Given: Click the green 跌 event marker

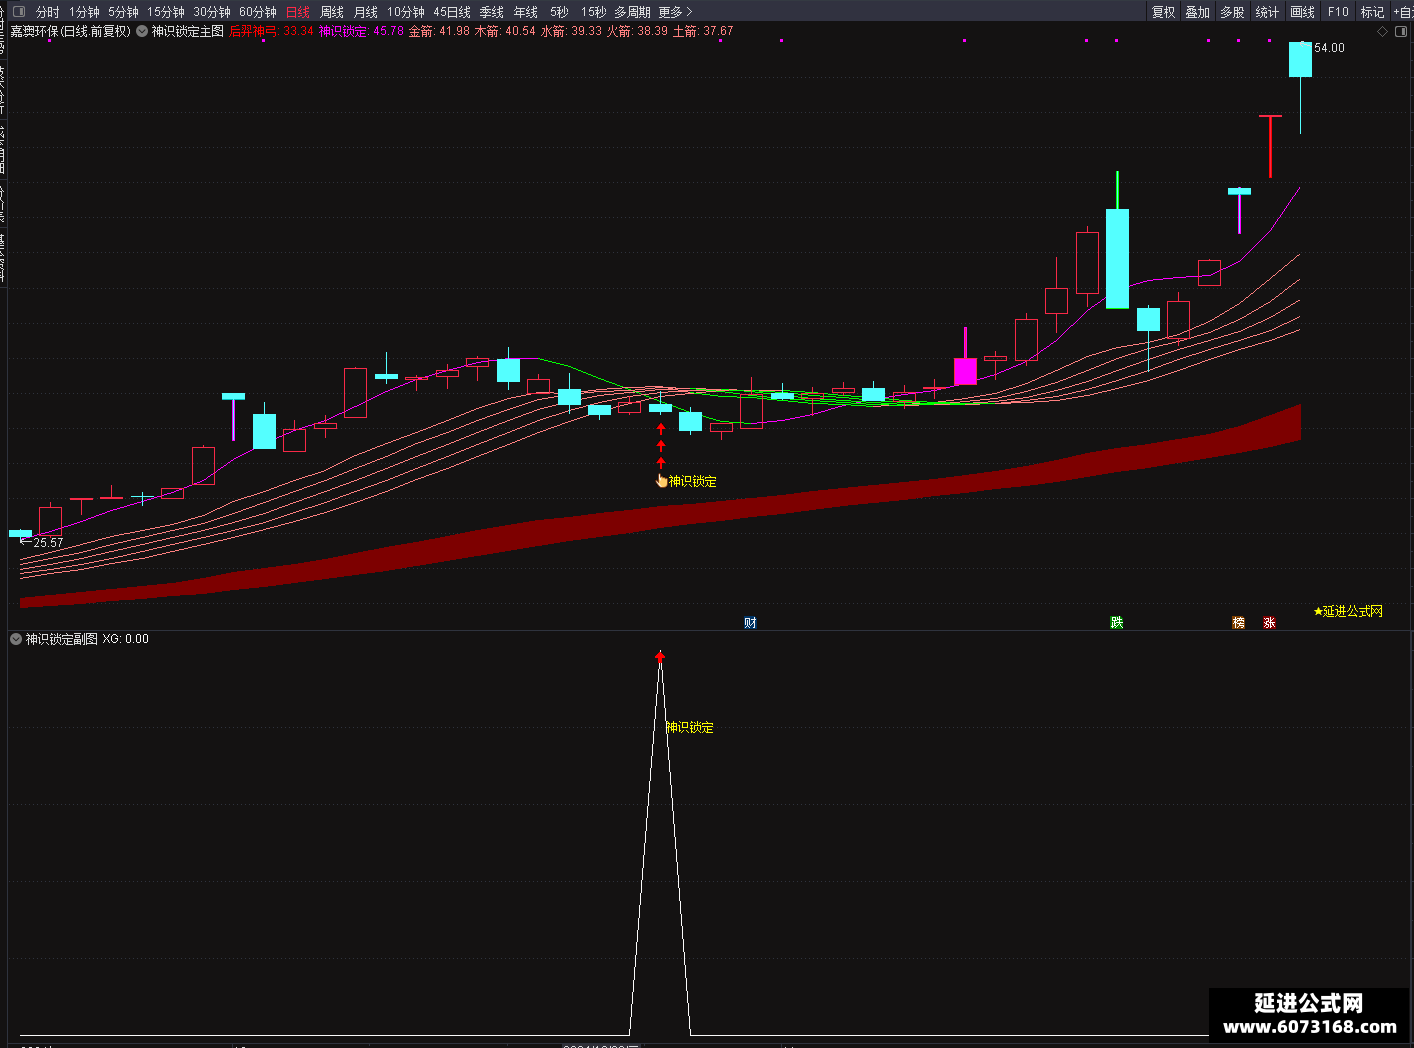Looking at the screenshot, I should (x=1117, y=622).
